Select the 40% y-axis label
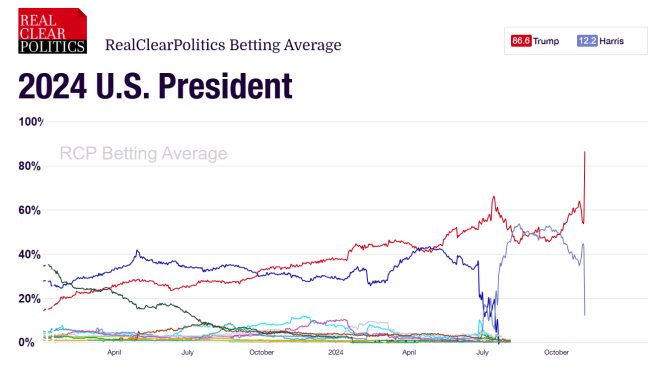 pyautogui.click(x=30, y=254)
